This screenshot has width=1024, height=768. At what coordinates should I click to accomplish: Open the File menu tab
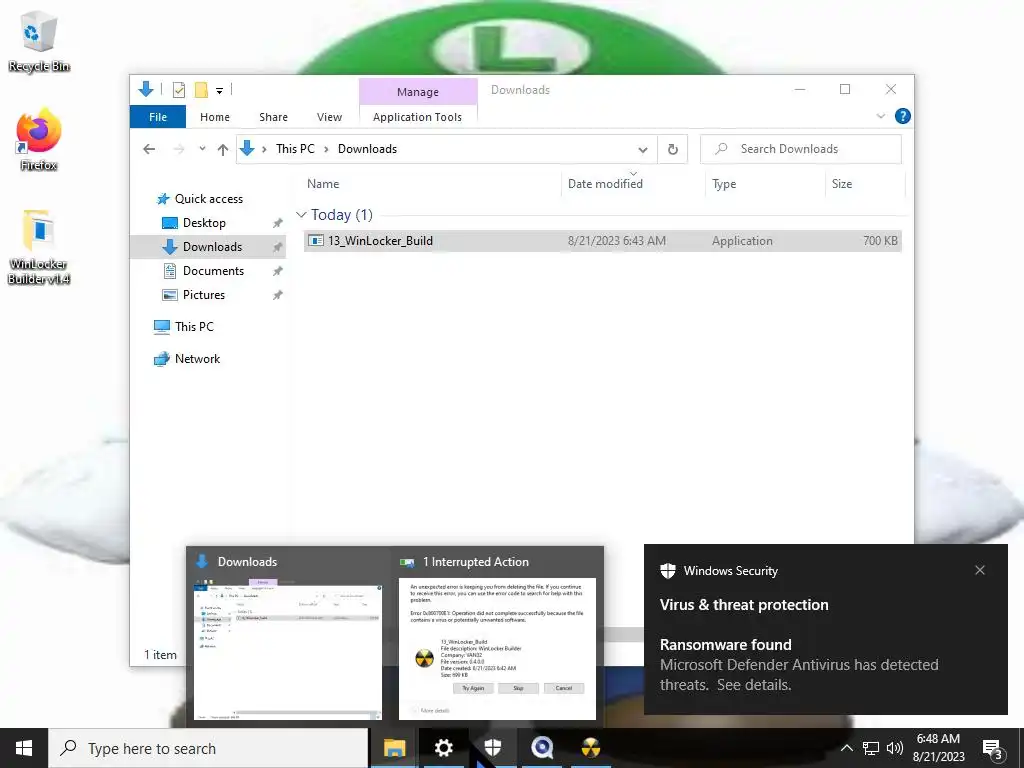point(158,117)
